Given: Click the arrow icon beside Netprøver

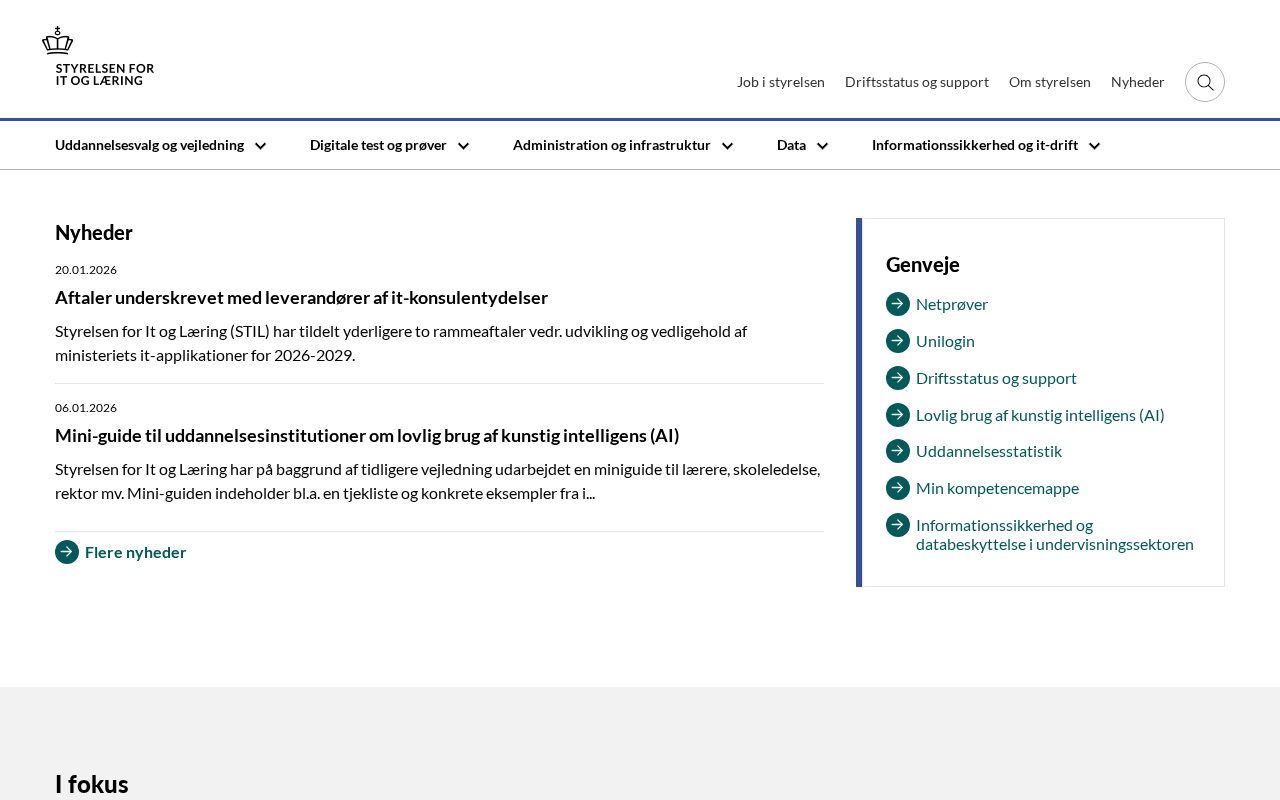Looking at the screenshot, I should click(x=897, y=304).
